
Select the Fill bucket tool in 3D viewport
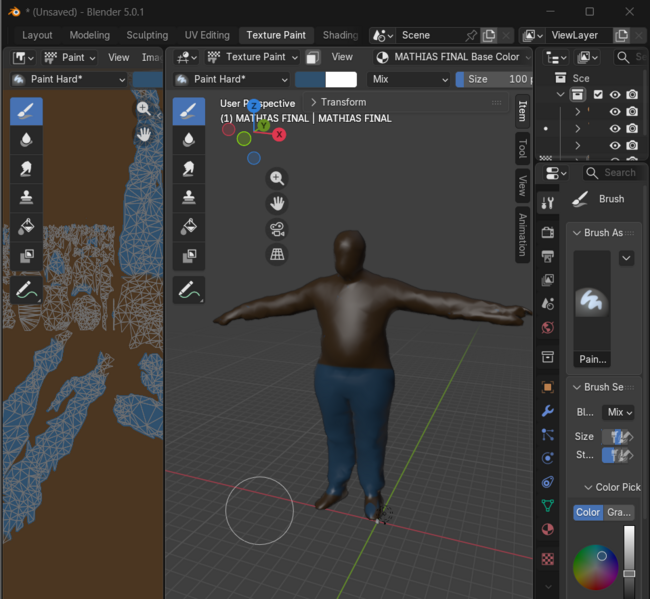(189, 227)
